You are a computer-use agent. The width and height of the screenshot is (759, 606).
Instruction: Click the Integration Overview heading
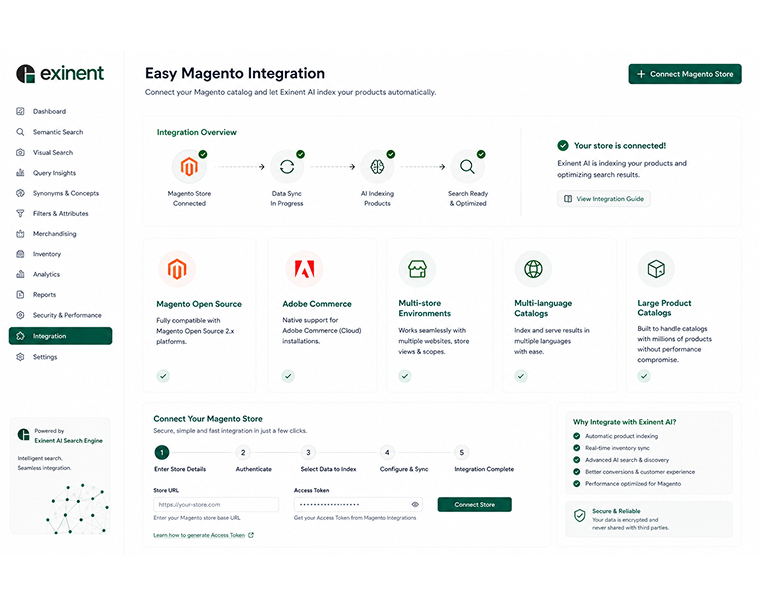click(197, 132)
